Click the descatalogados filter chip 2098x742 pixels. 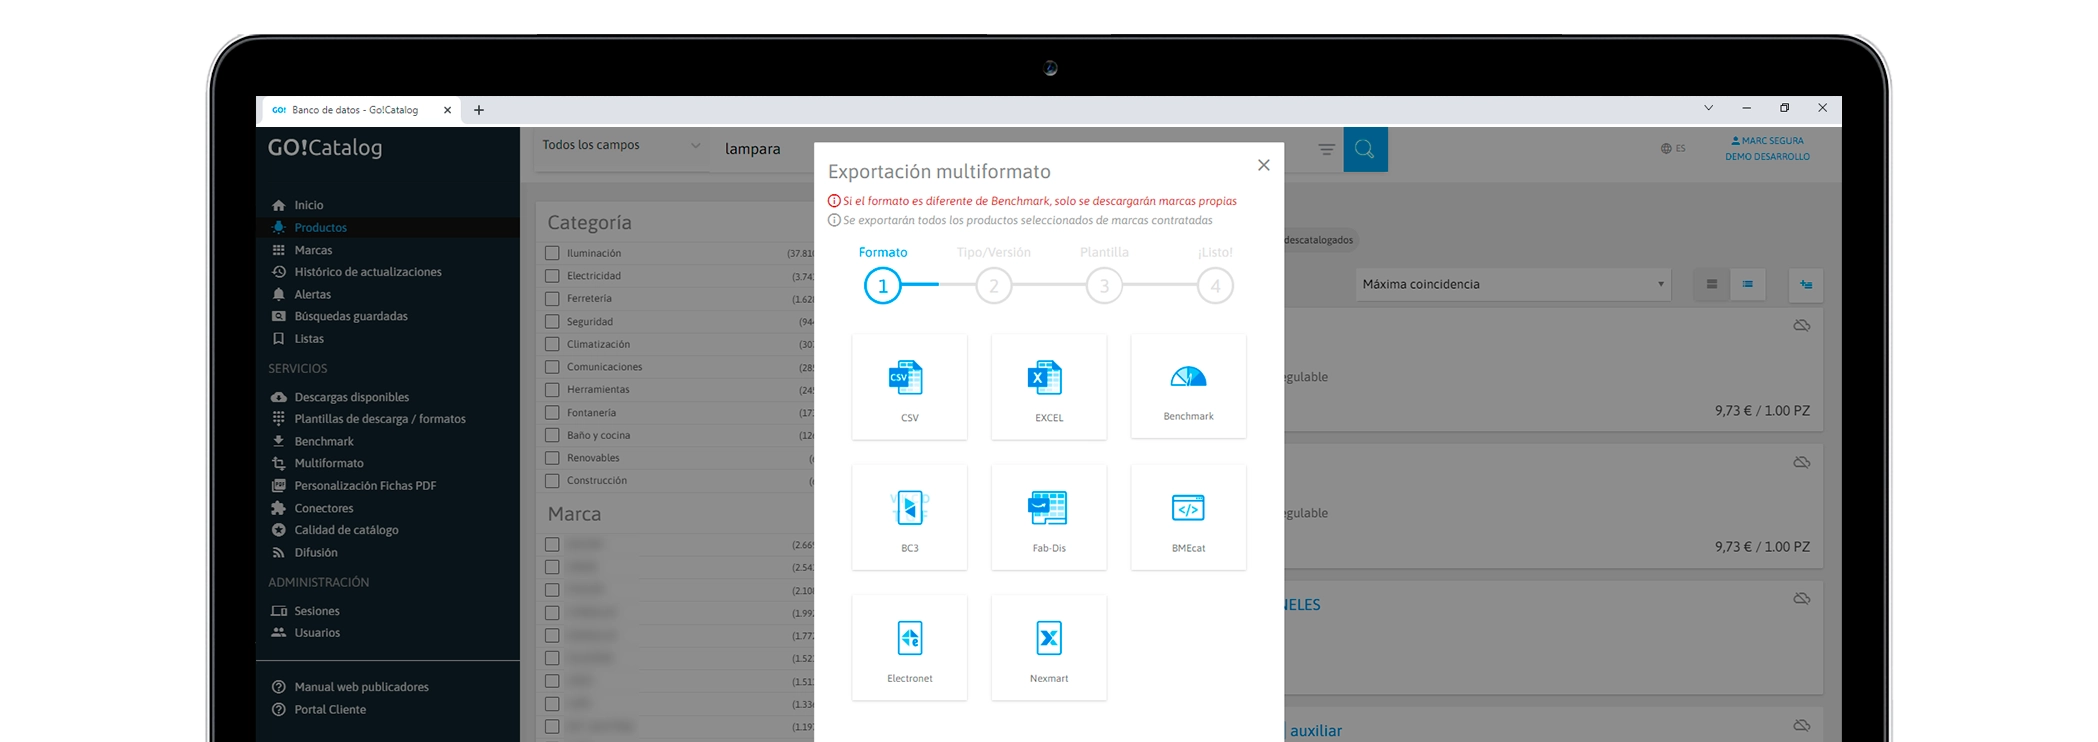click(x=1320, y=240)
